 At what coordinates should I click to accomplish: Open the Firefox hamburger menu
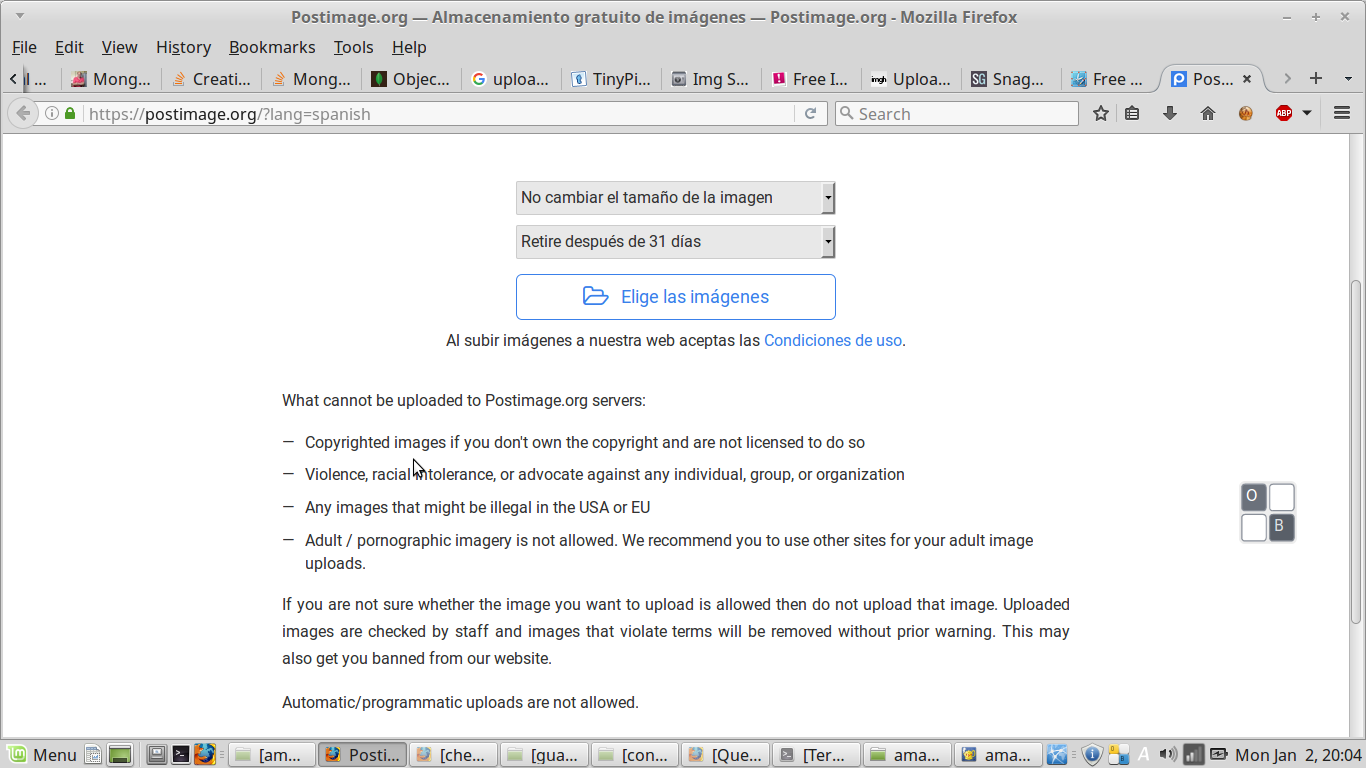pos(1342,114)
